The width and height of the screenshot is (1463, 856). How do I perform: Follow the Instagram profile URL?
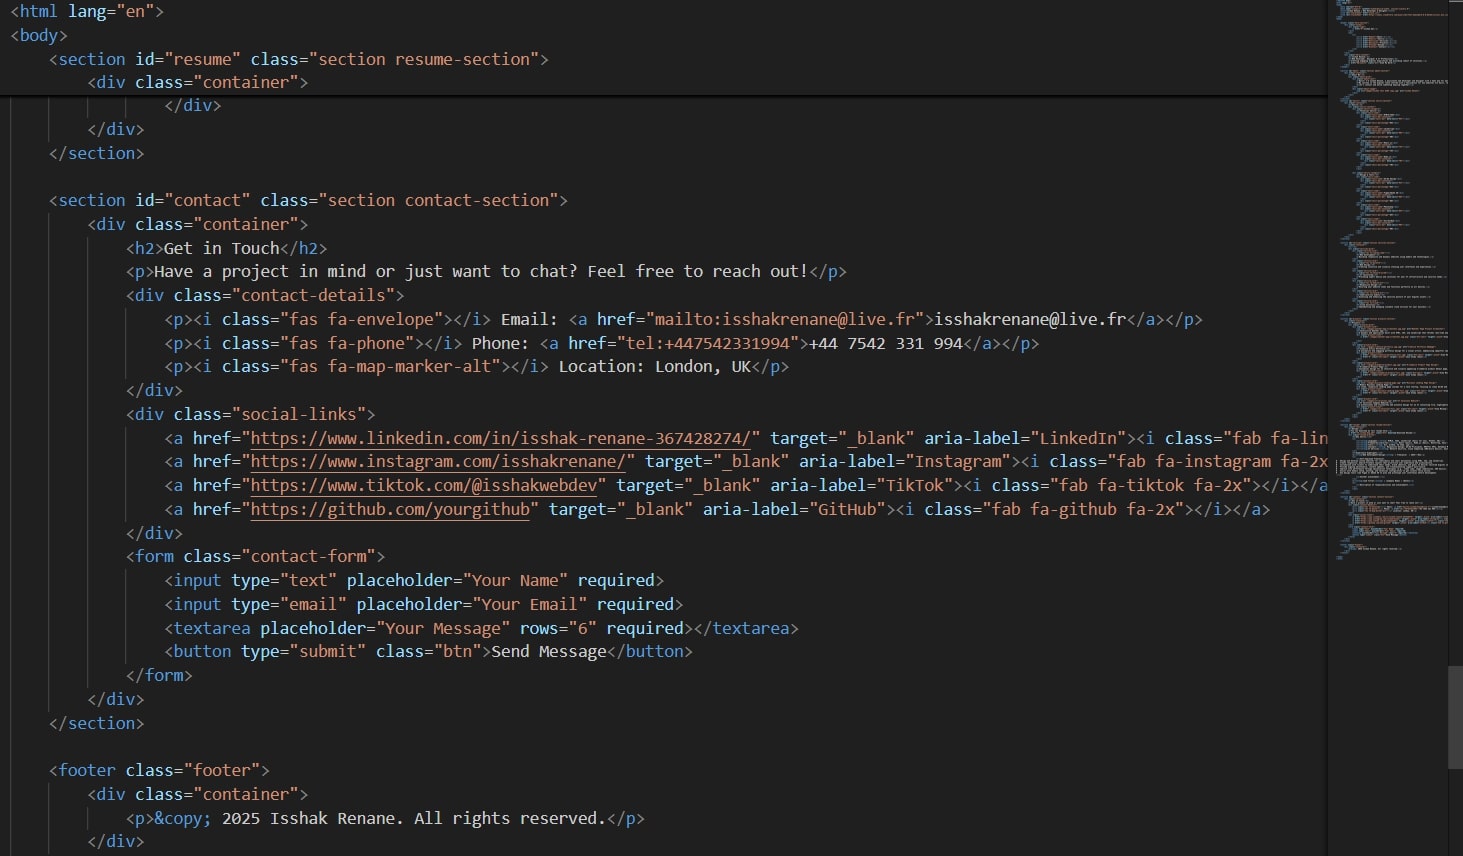[x=438, y=462]
